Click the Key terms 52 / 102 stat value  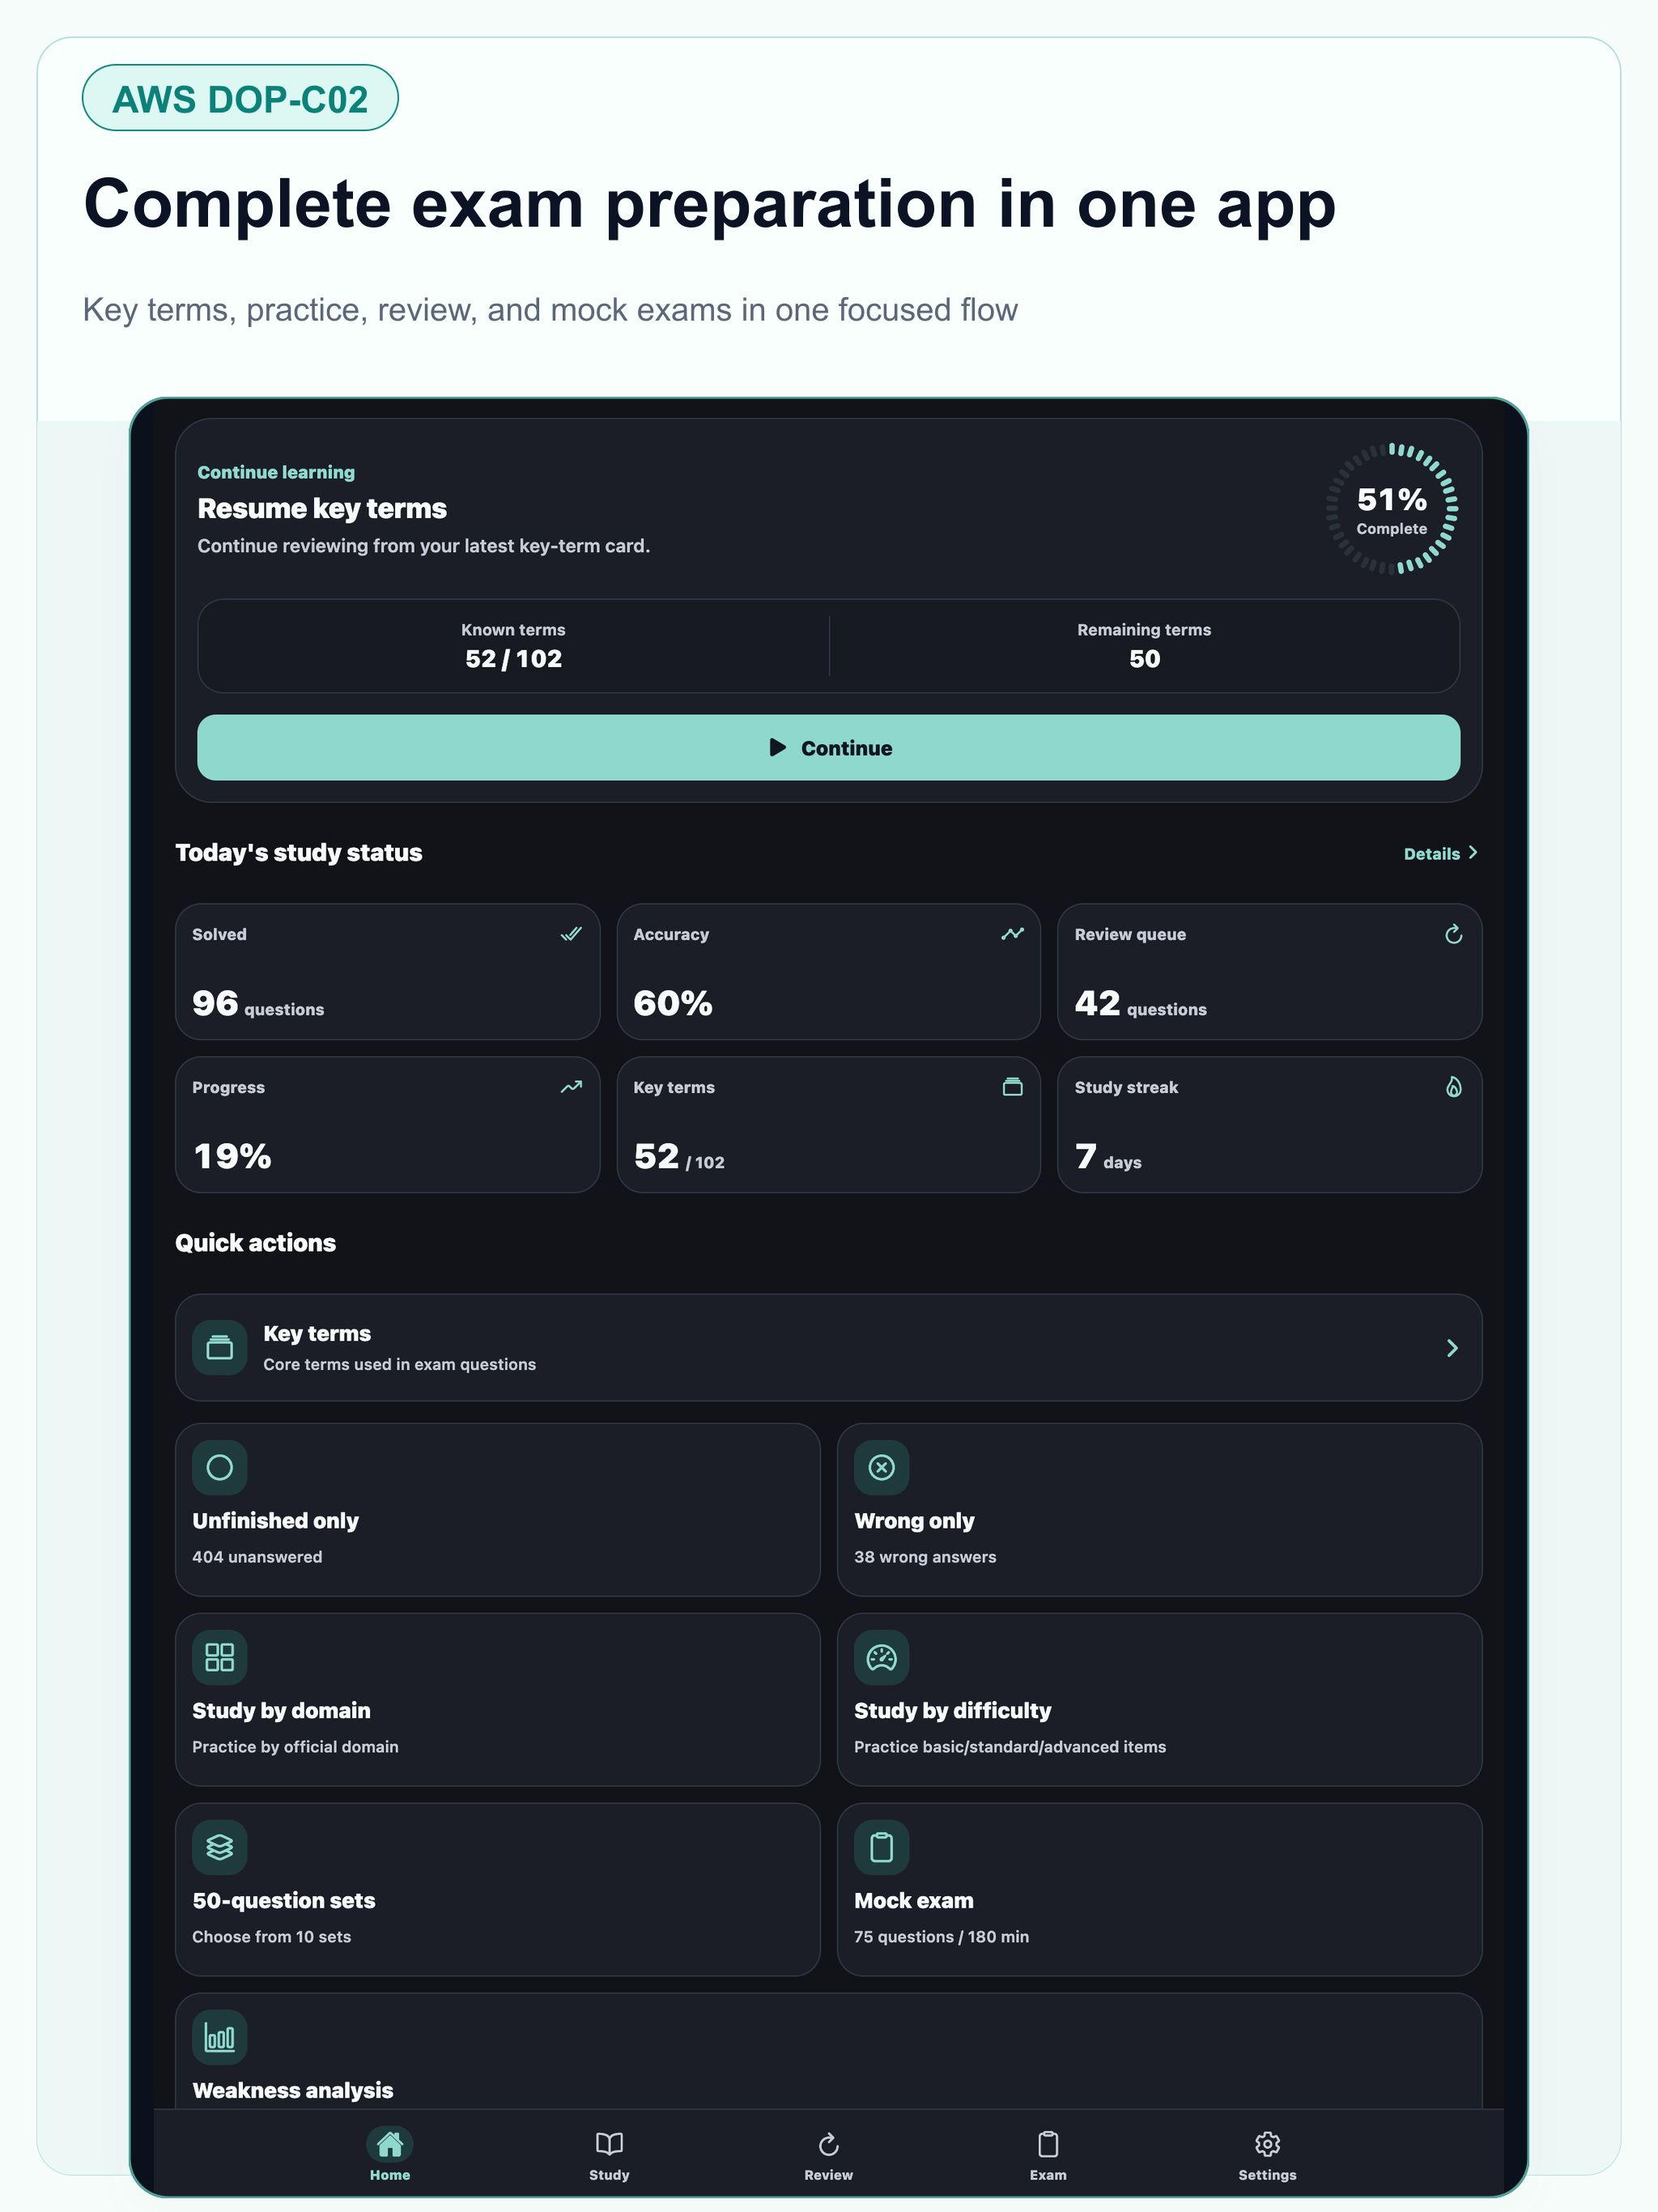[x=679, y=1157]
